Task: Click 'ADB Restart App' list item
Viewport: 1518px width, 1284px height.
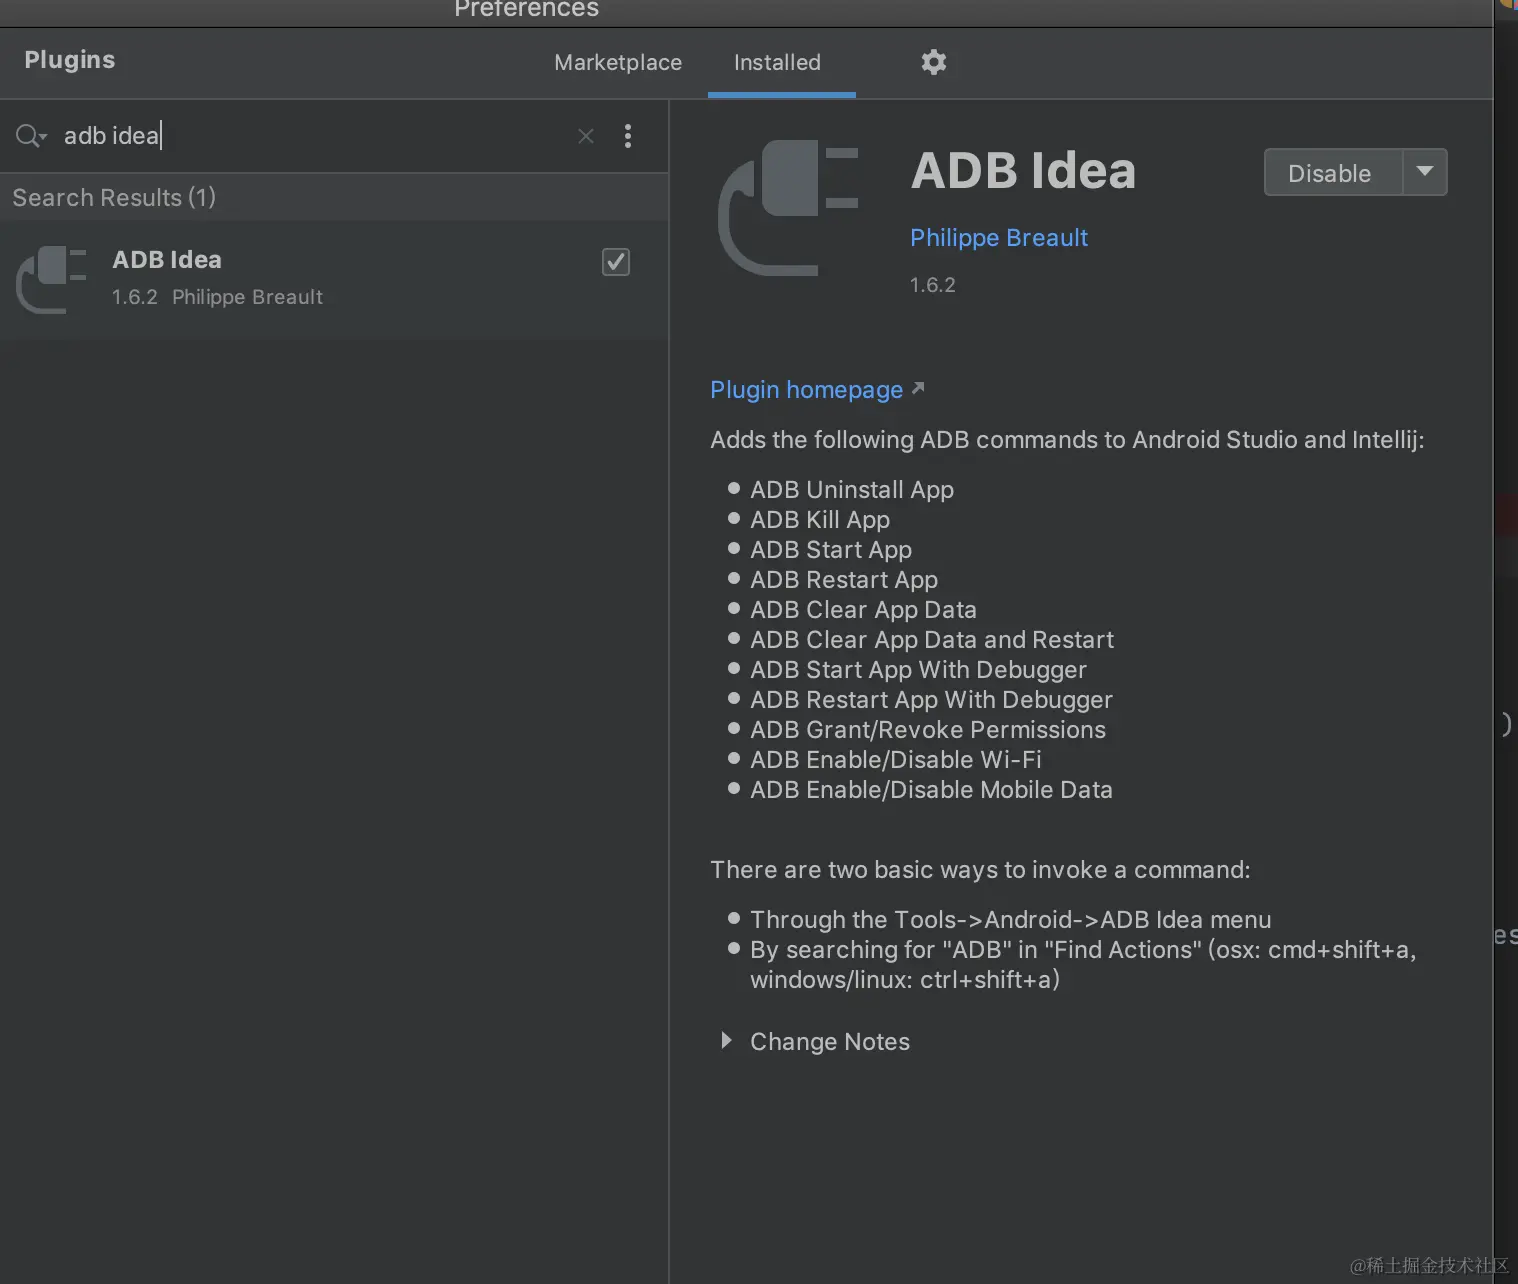Action: click(x=844, y=580)
